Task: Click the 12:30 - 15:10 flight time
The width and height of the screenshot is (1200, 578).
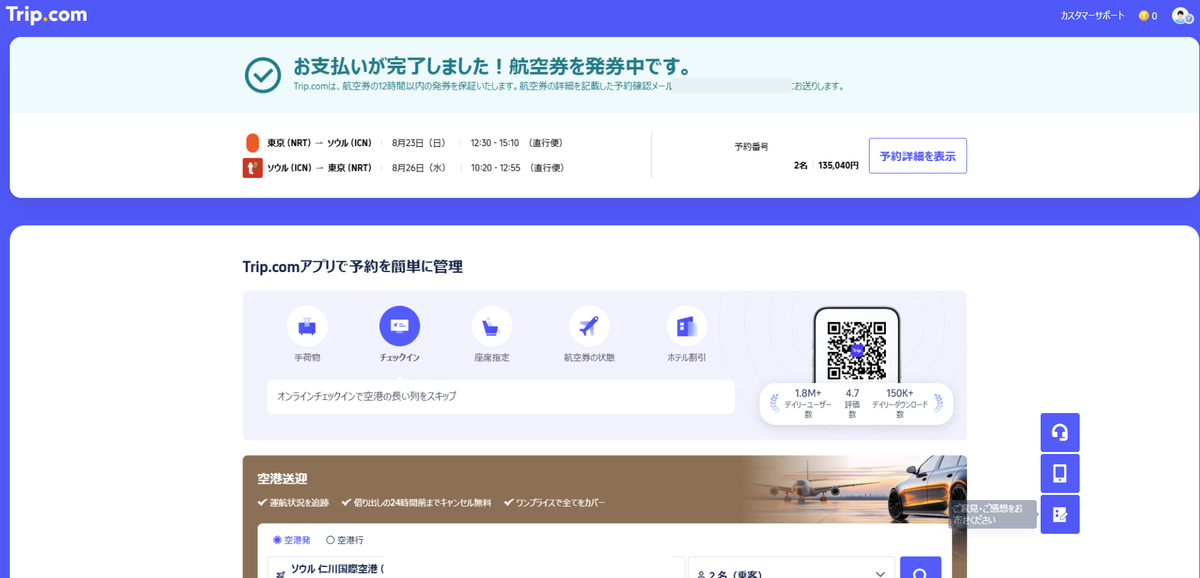Action: 494,143
